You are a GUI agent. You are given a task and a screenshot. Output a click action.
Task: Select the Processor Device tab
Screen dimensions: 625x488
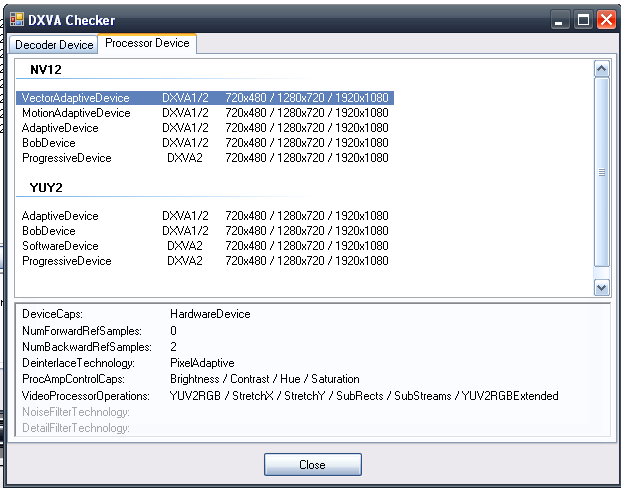[147, 43]
